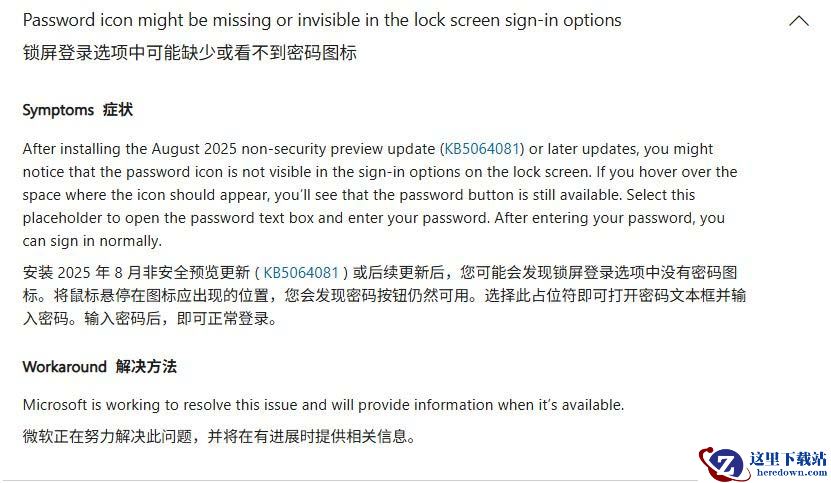Click the word "Symptoms" in the heading
831x483 pixels.
[58, 110]
